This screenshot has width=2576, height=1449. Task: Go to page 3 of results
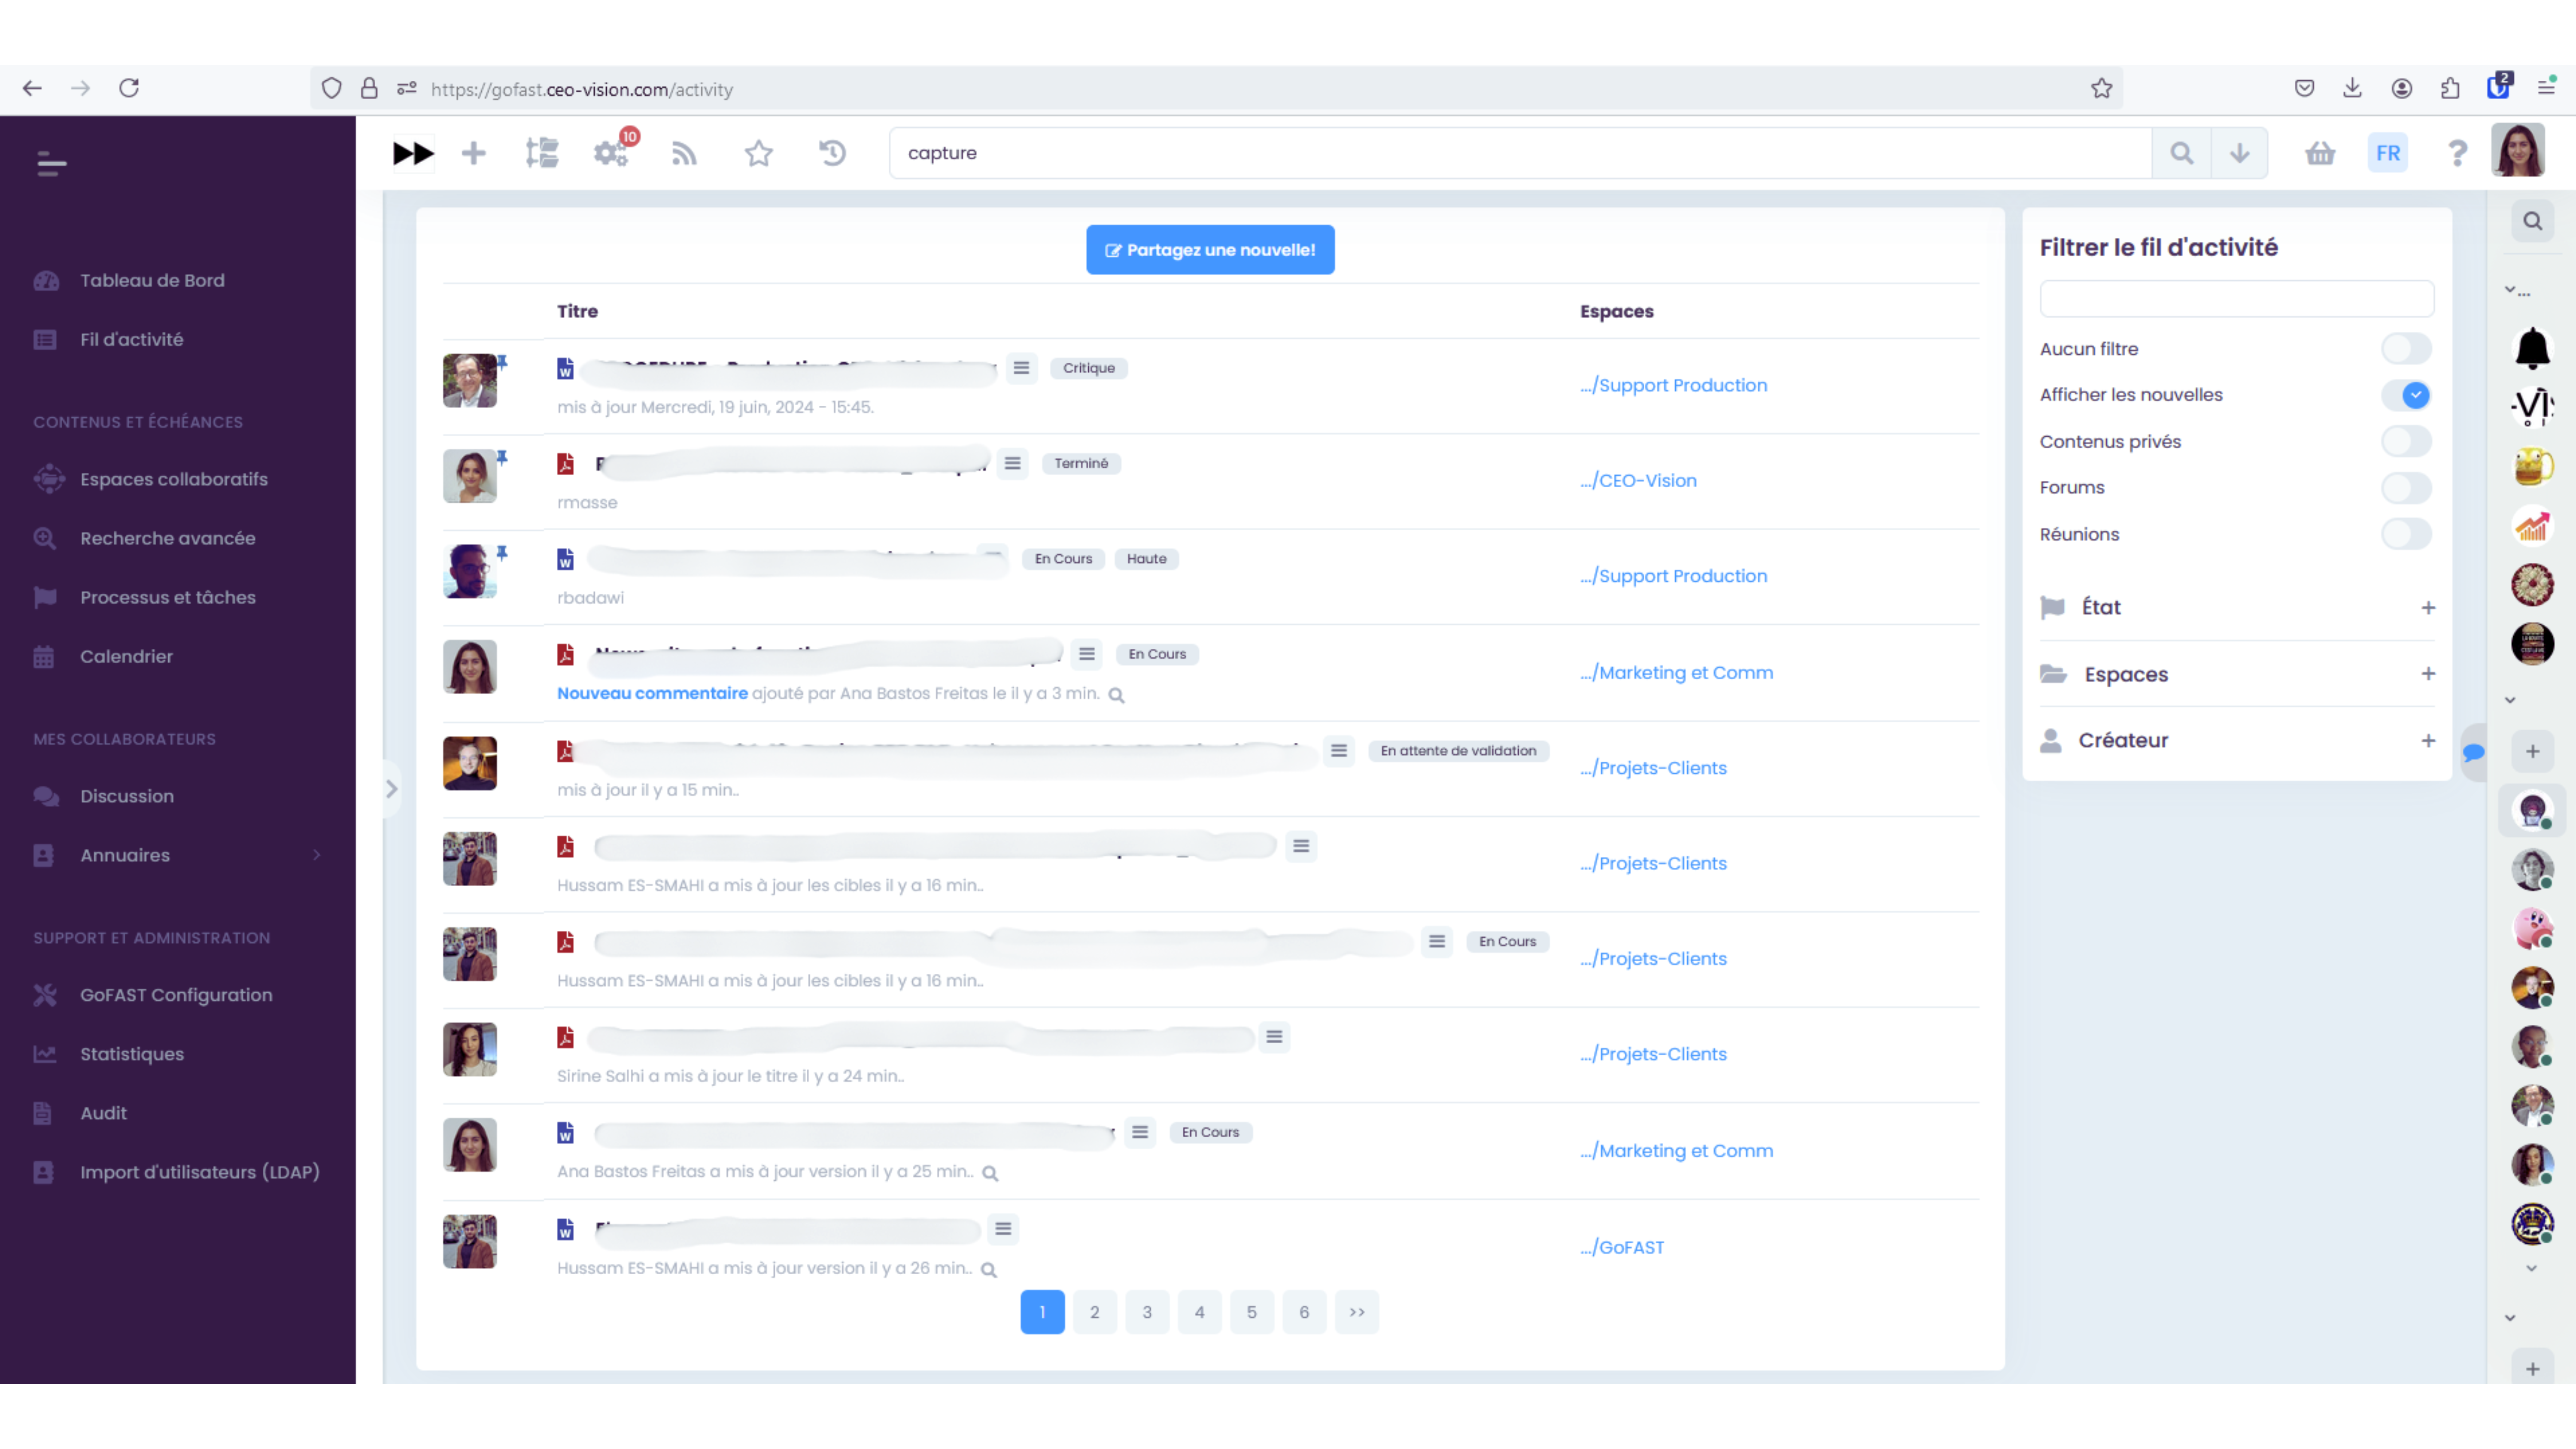tap(1147, 1312)
